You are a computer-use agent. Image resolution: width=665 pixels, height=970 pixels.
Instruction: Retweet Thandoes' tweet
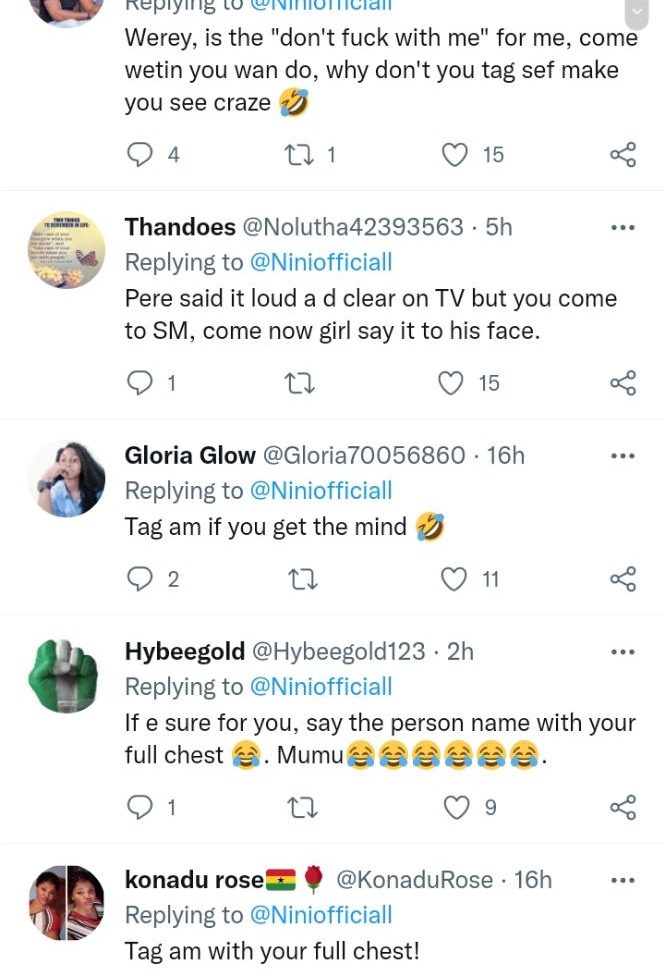[x=295, y=383]
